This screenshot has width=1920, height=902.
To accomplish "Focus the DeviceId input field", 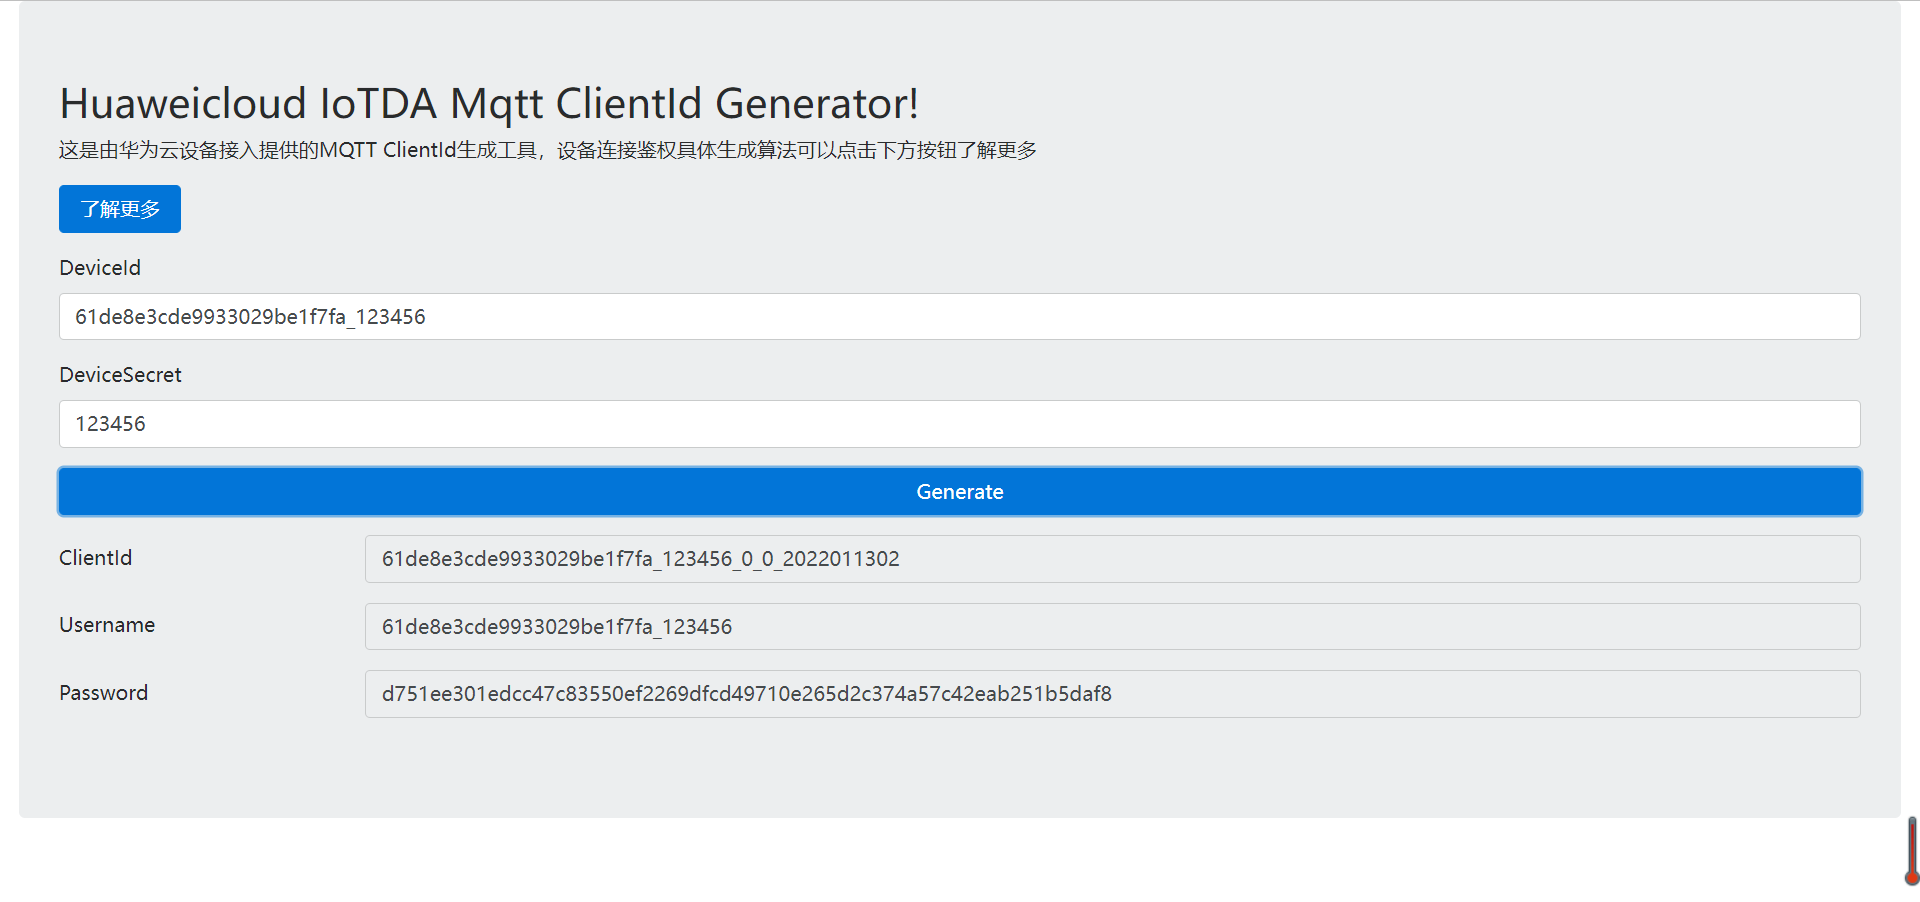I will click(x=960, y=317).
